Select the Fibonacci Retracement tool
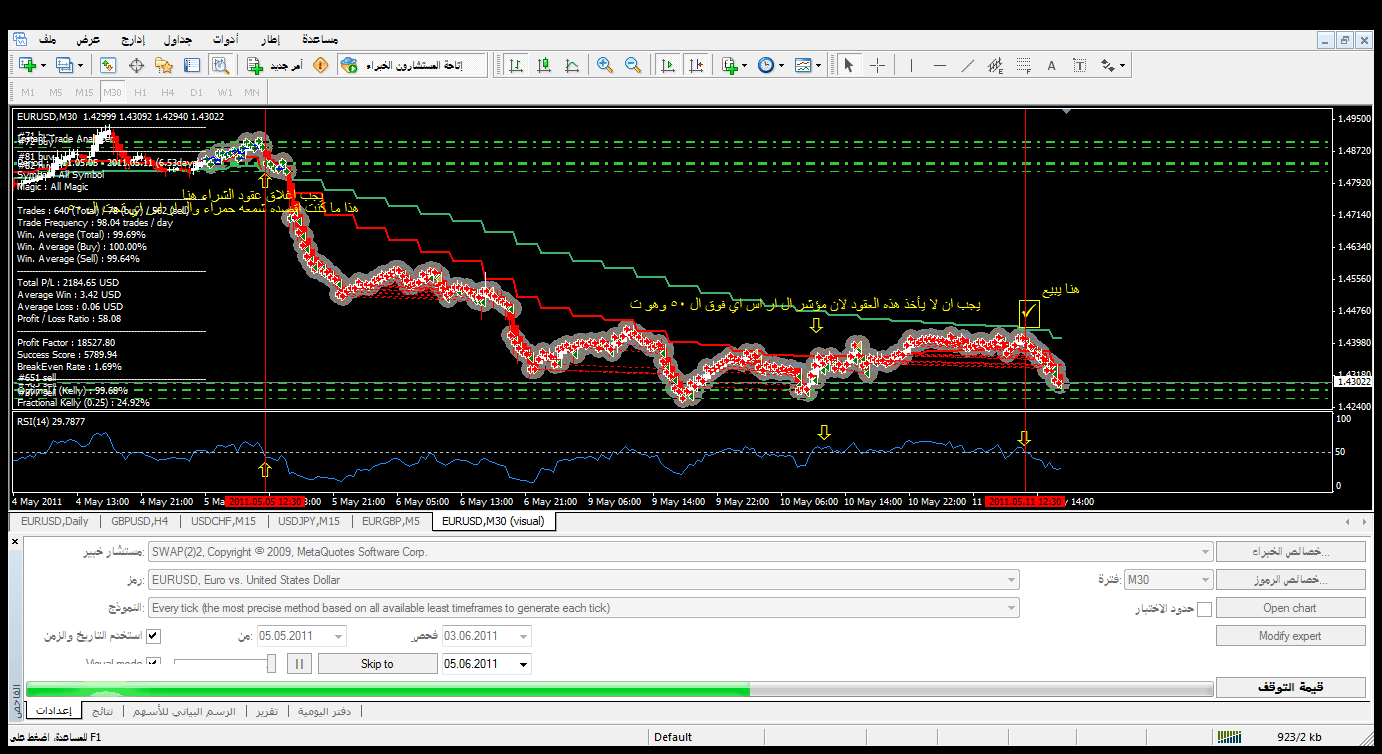Screen dimensions: 1382x754 point(1023,65)
